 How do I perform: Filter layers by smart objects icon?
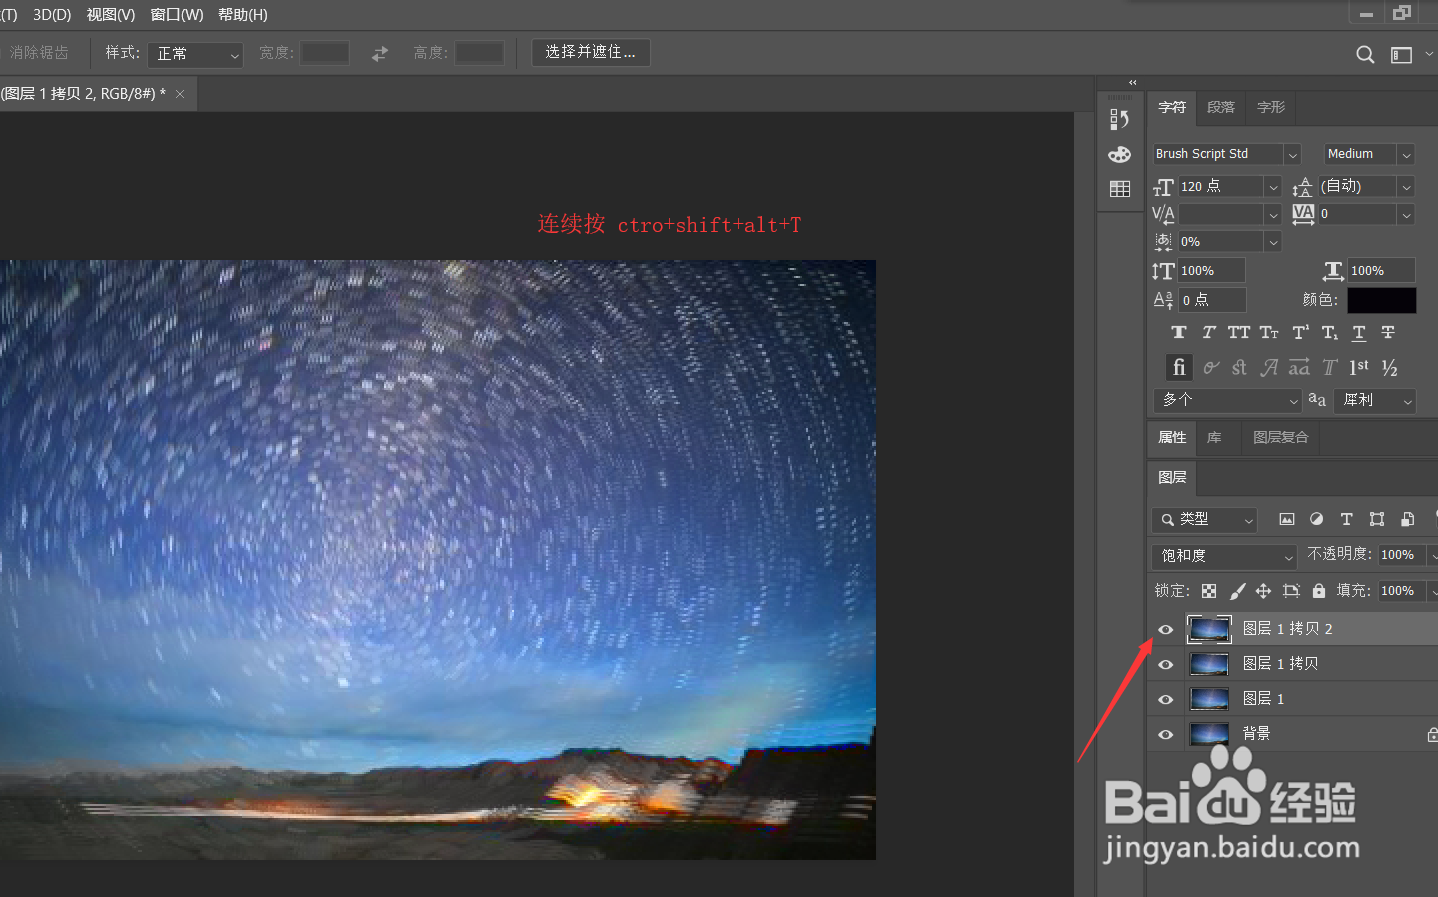[x=1407, y=519]
